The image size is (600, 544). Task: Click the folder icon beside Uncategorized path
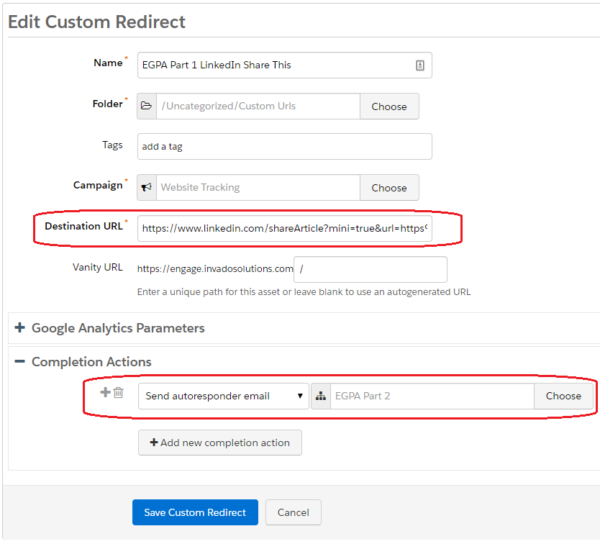click(147, 106)
